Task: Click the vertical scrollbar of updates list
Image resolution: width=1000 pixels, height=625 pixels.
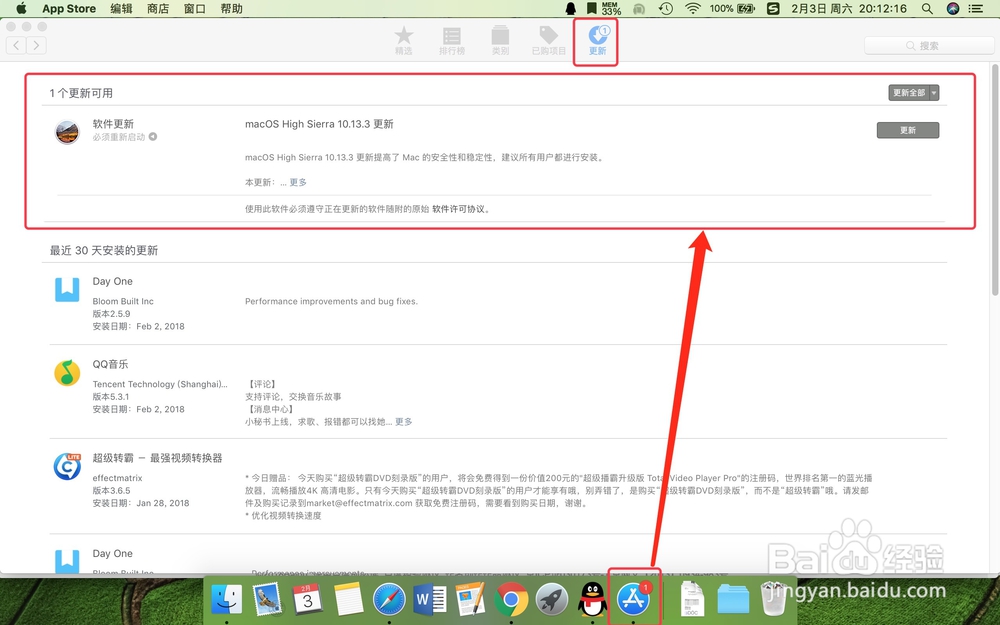Action: coord(996,179)
